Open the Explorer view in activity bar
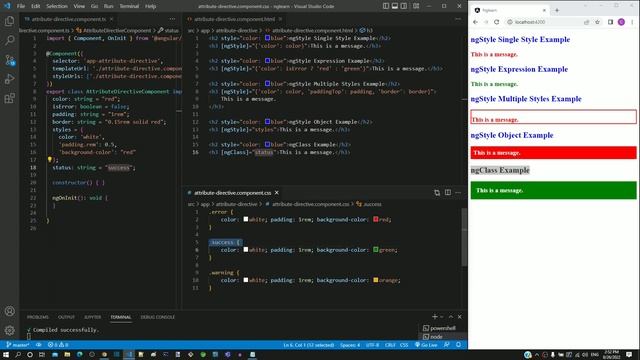 coord(9,21)
